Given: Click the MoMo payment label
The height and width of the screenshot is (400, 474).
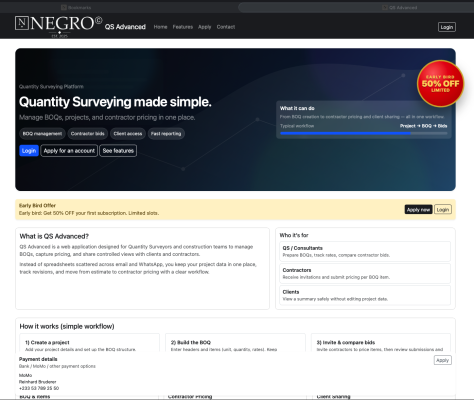Looking at the screenshot, I should click(x=25, y=375).
